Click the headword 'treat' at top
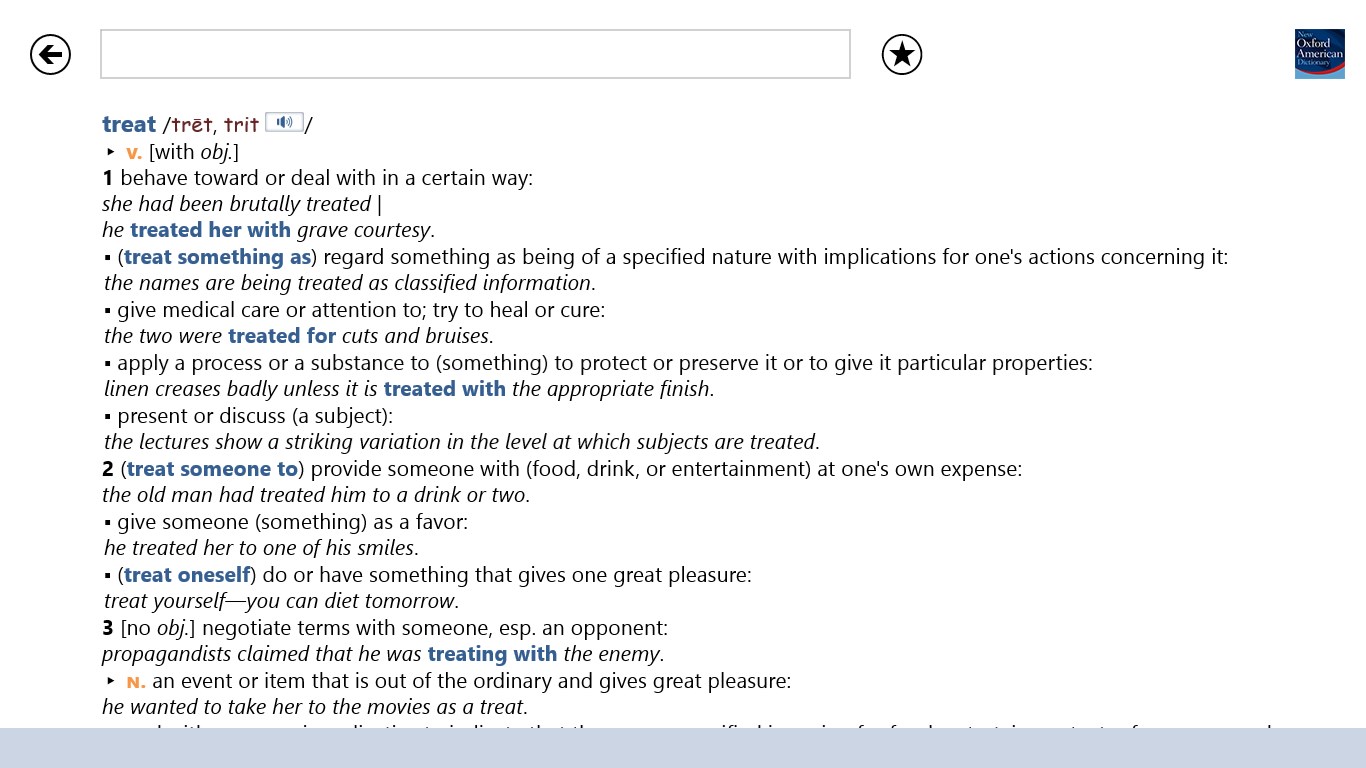The image size is (1366, 768). pos(129,125)
